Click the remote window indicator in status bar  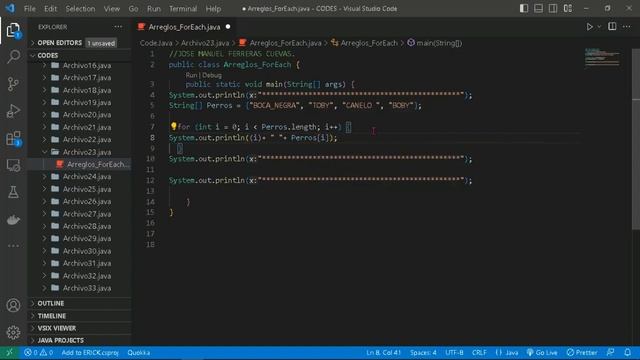tap(9, 353)
